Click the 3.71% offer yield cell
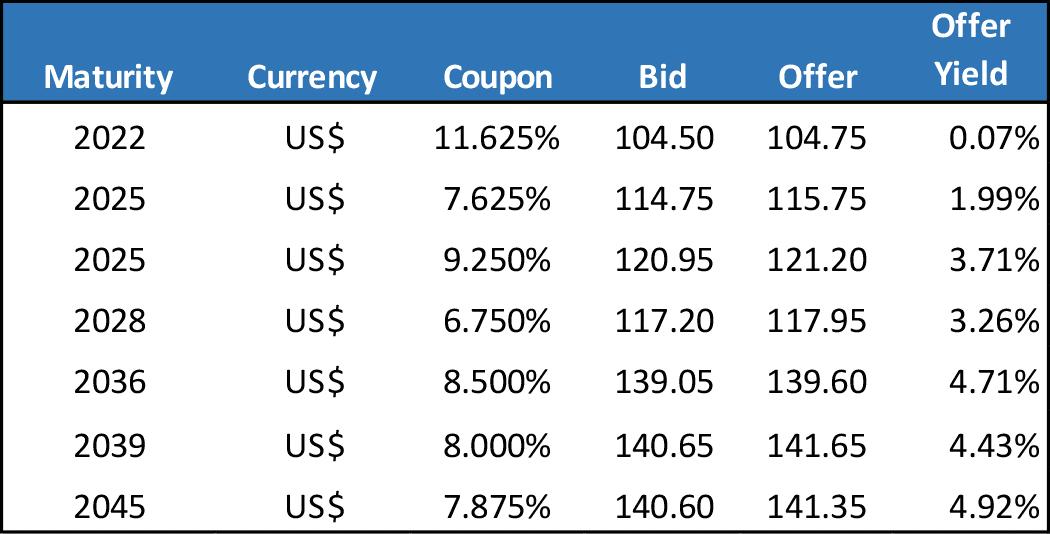 (994, 260)
